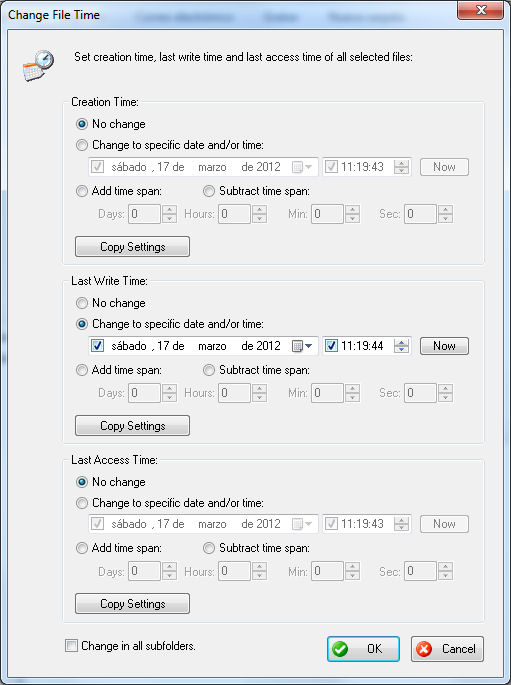Viewport: 511px width, 685px height.
Task: Select Subtract time span under Last Write Time
Action: tap(209, 370)
